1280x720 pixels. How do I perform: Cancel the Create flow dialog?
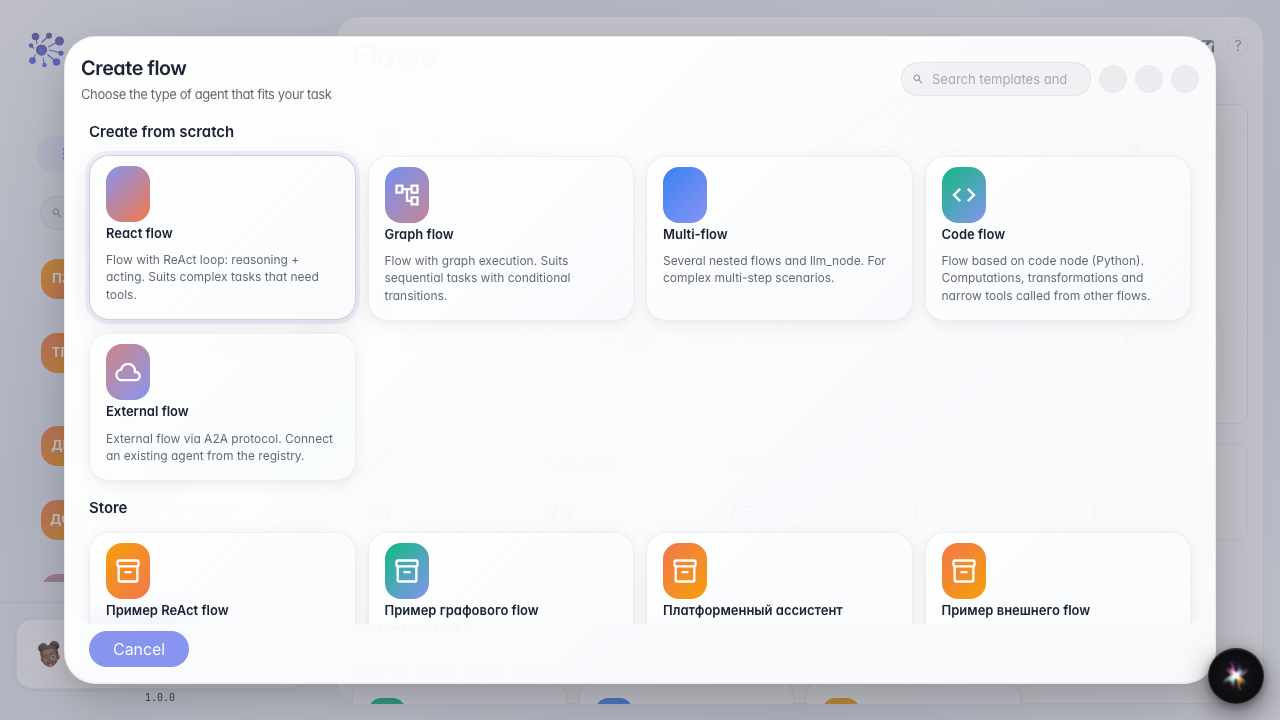click(x=139, y=649)
